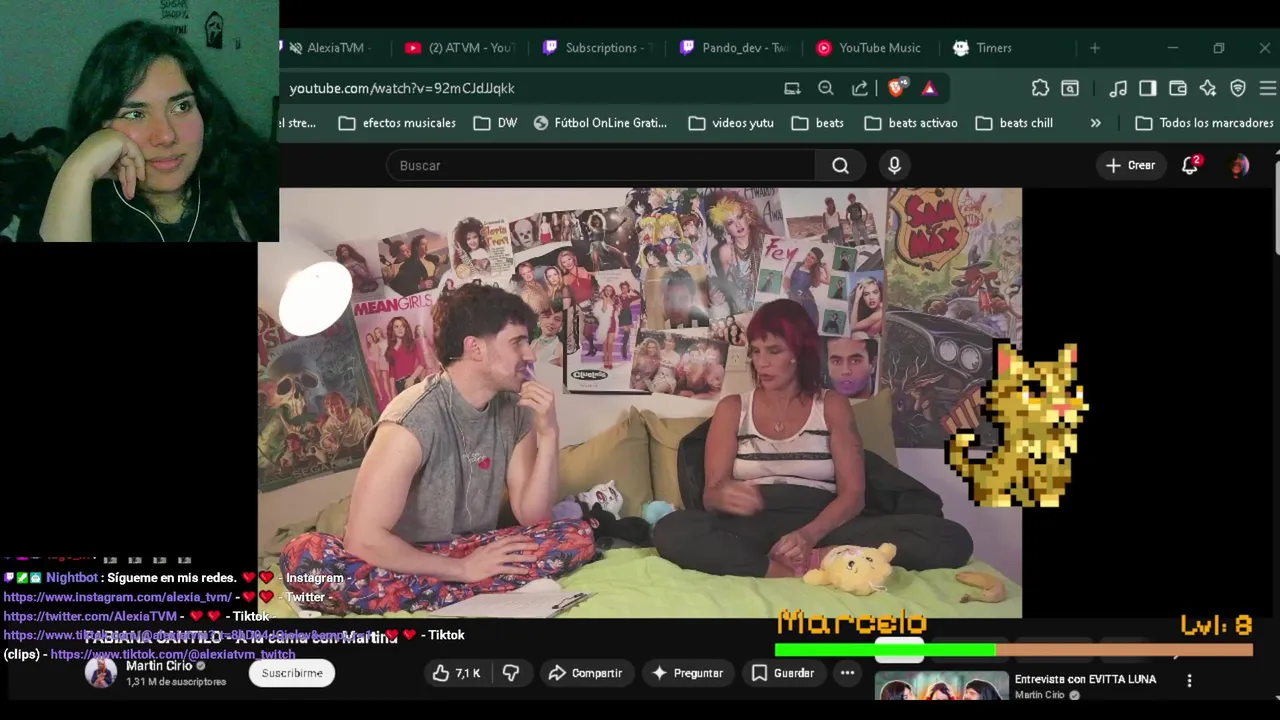This screenshot has width=1280, height=720.
Task: Switch to the YouTube Music tab
Action: [870, 48]
